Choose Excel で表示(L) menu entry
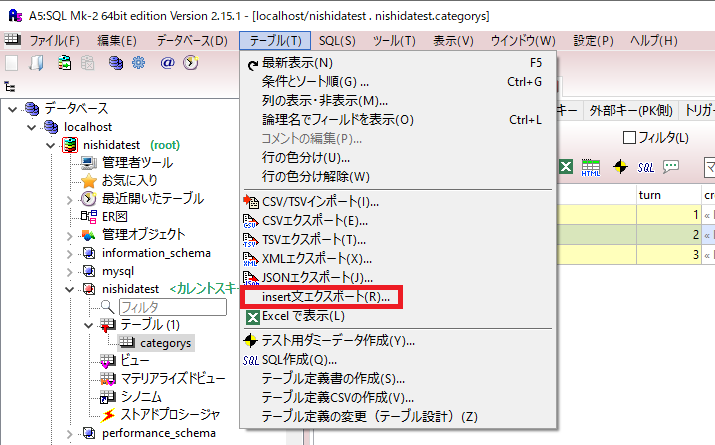 (x=398, y=316)
